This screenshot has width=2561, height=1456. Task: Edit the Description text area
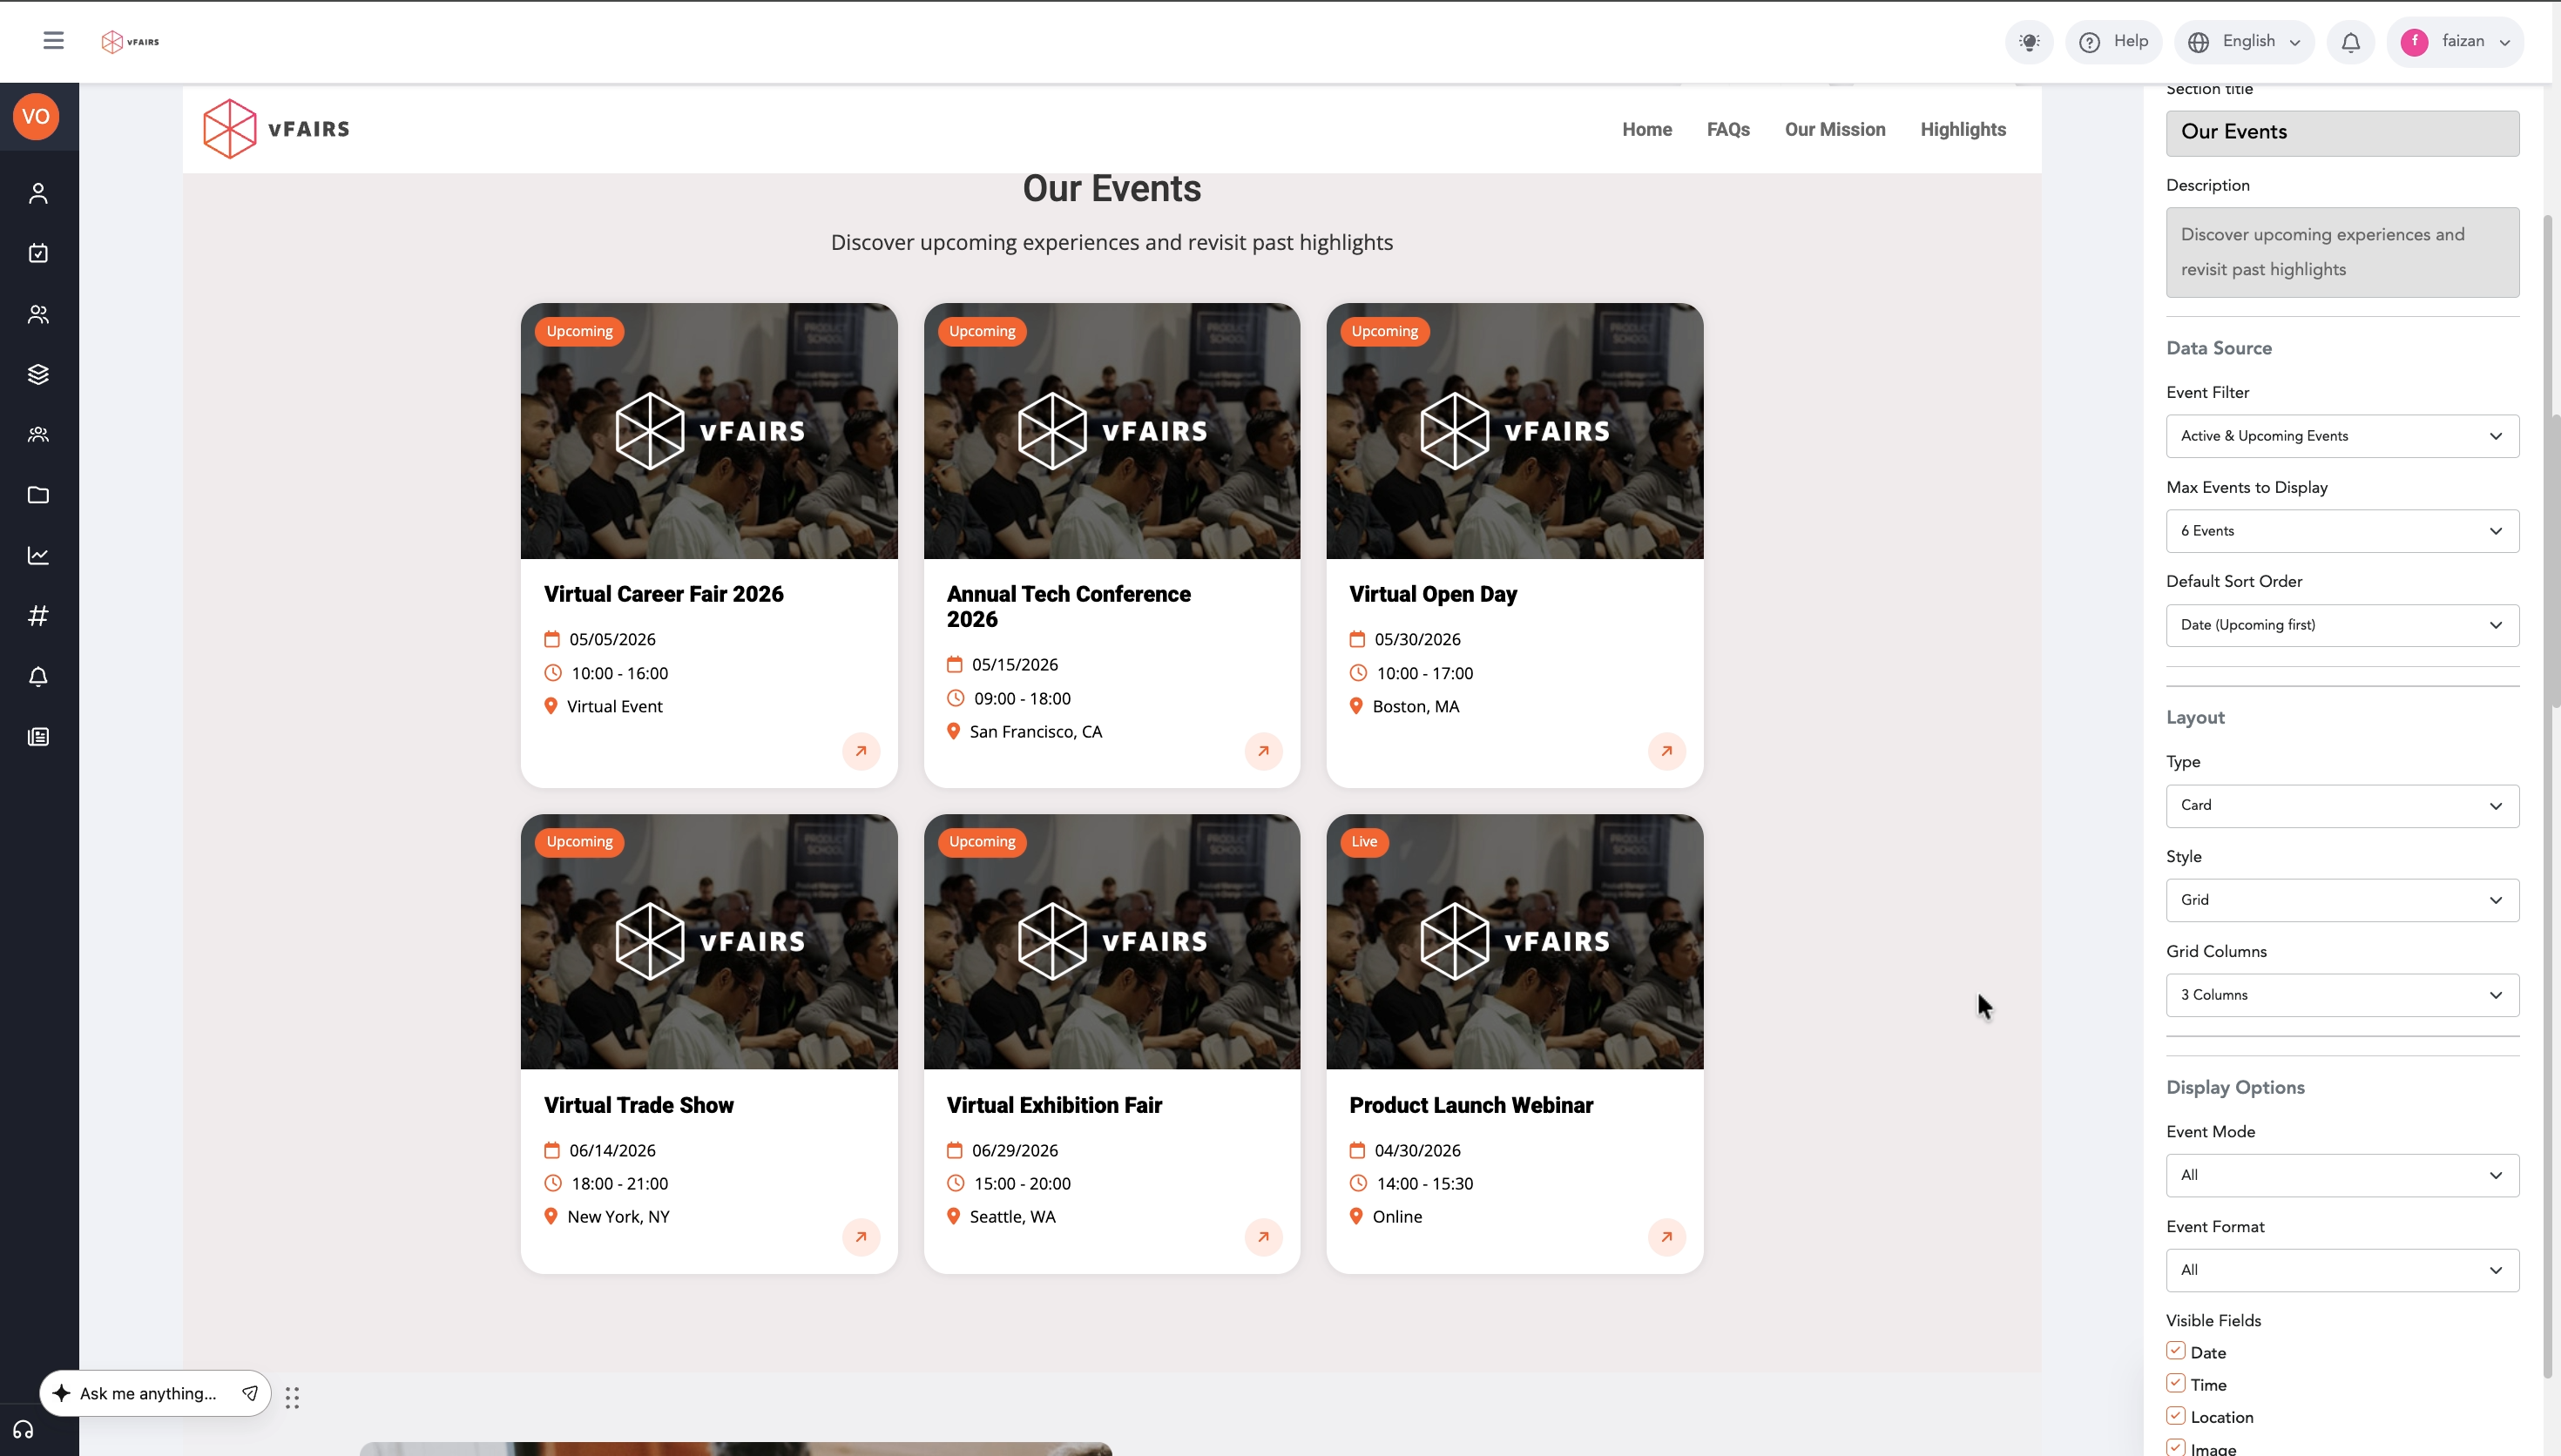click(2343, 252)
